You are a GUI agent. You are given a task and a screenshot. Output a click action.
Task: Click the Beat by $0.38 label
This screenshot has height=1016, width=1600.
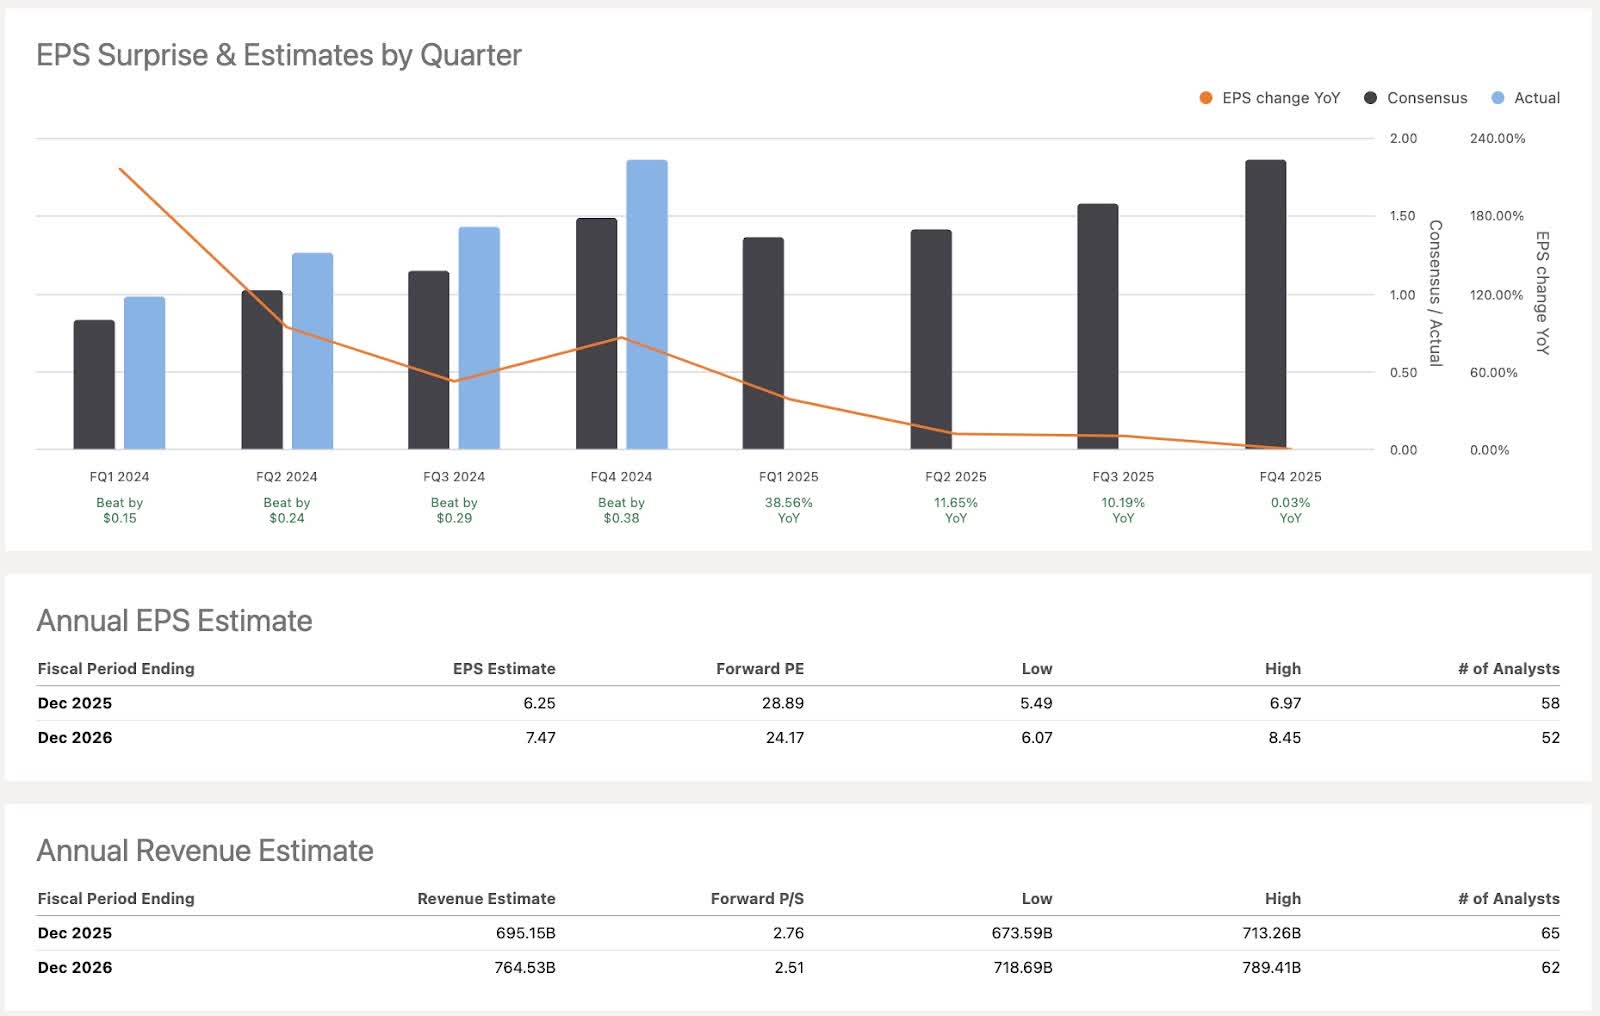pyautogui.click(x=620, y=510)
